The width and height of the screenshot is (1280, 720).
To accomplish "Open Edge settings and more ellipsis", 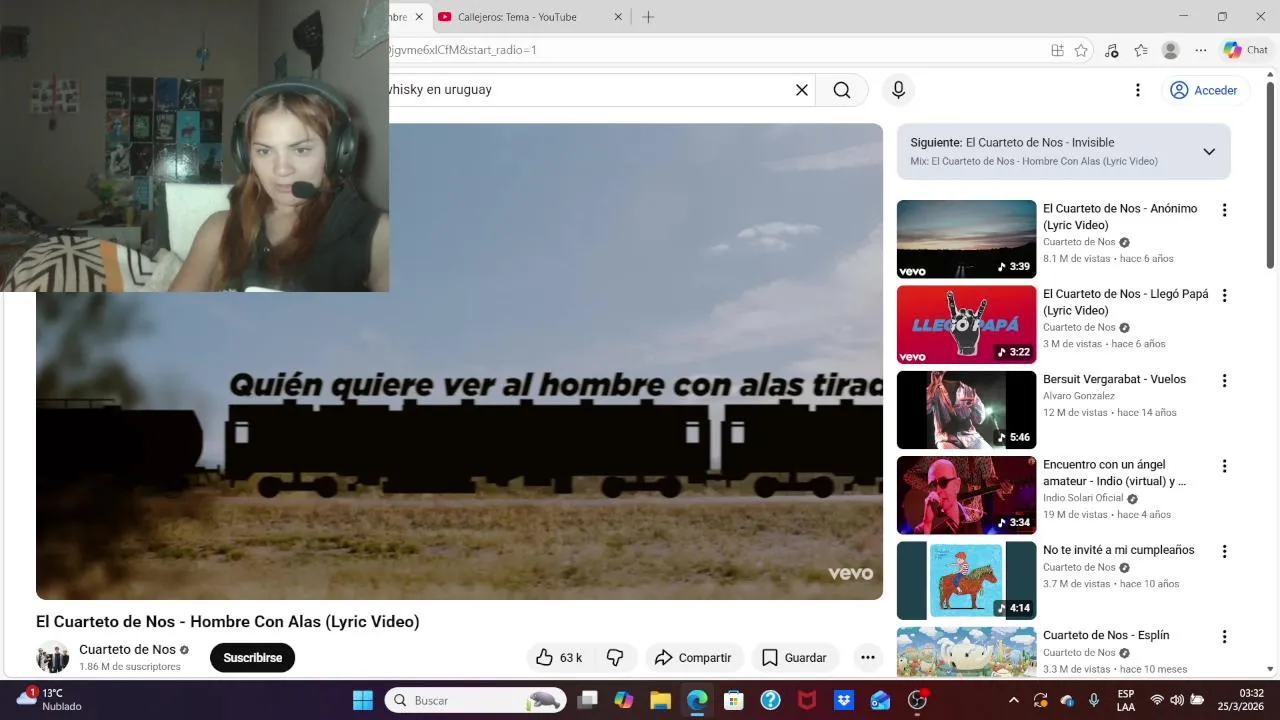I will click(x=1201, y=50).
